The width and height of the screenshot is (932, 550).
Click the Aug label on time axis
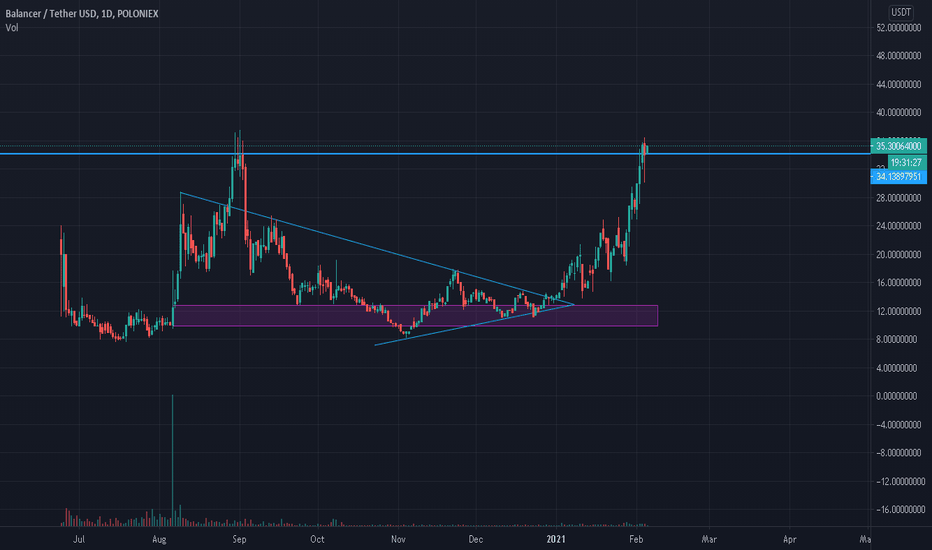click(159, 539)
